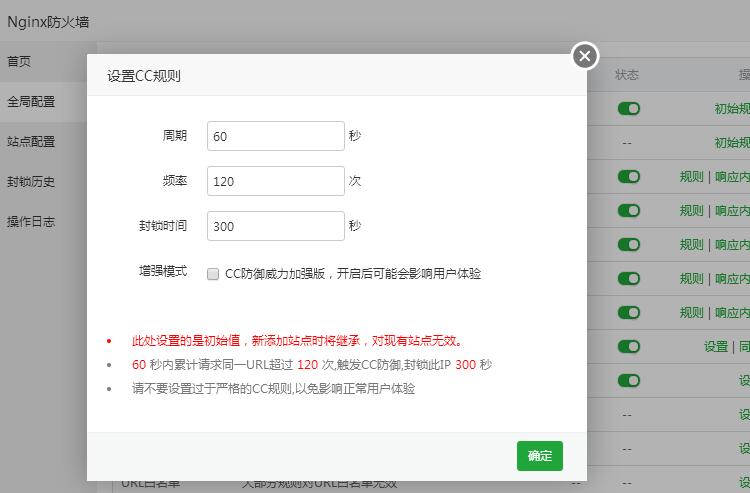
Task: Click the 周期 input field showing 60
Action: point(276,136)
